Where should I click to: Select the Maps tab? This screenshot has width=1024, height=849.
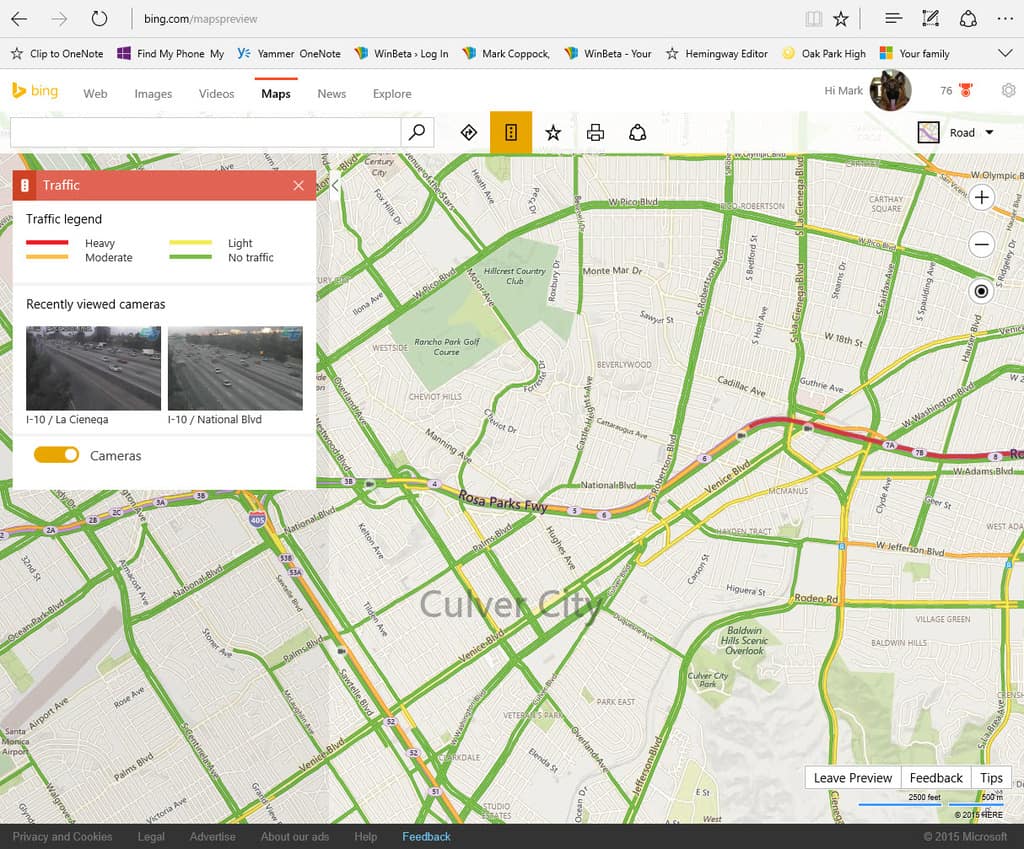click(276, 94)
